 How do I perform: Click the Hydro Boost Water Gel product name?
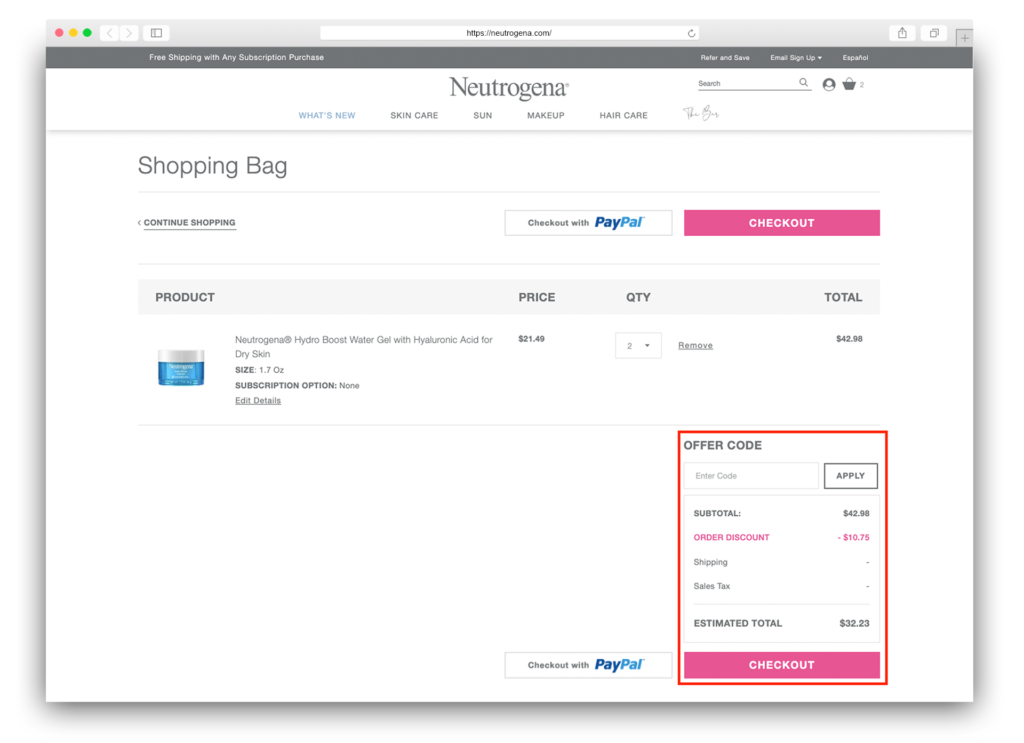364,347
